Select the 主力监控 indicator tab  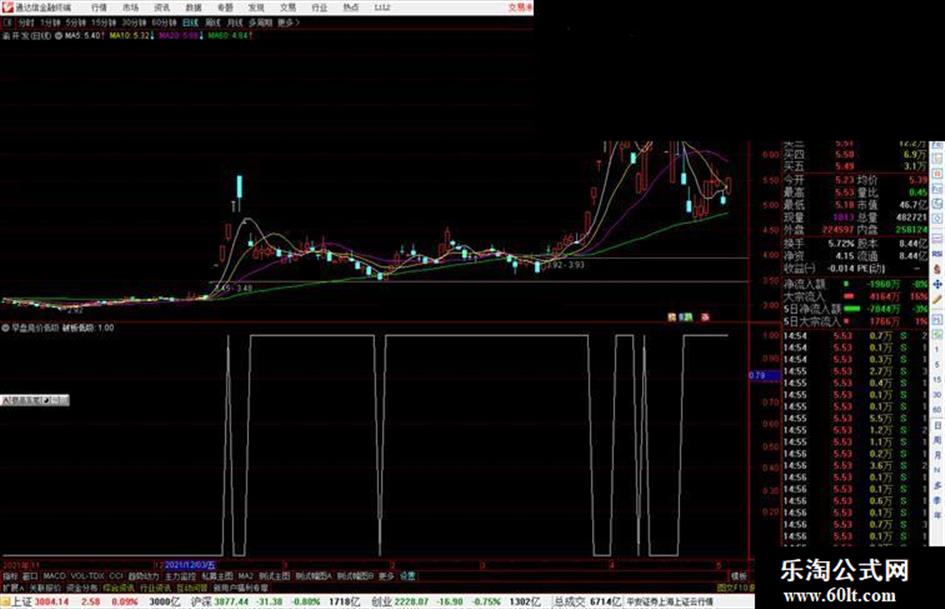point(181,576)
